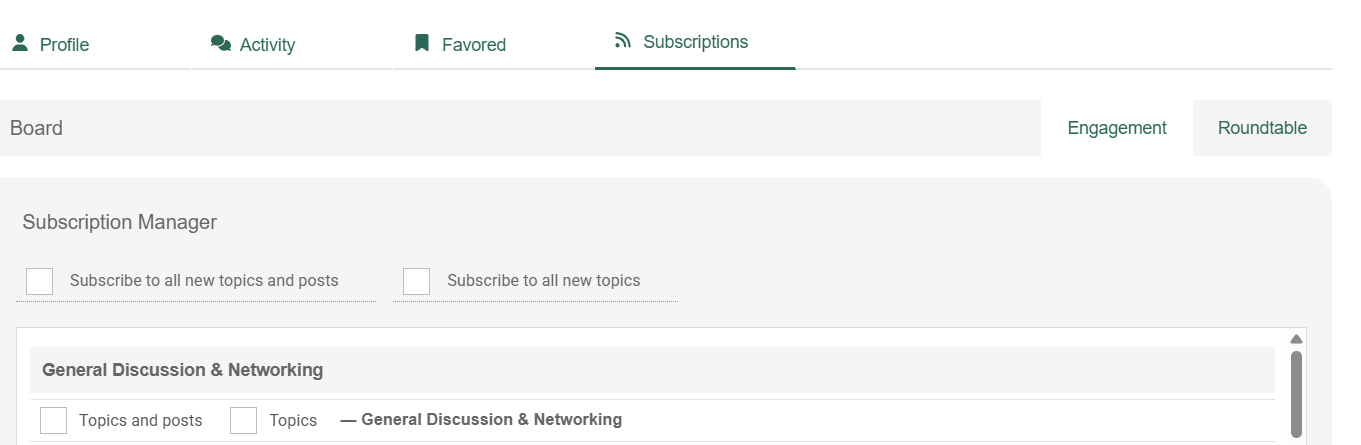Click the Subscription Manager heading
Viewport: 1361px width, 445px height.
(x=120, y=222)
